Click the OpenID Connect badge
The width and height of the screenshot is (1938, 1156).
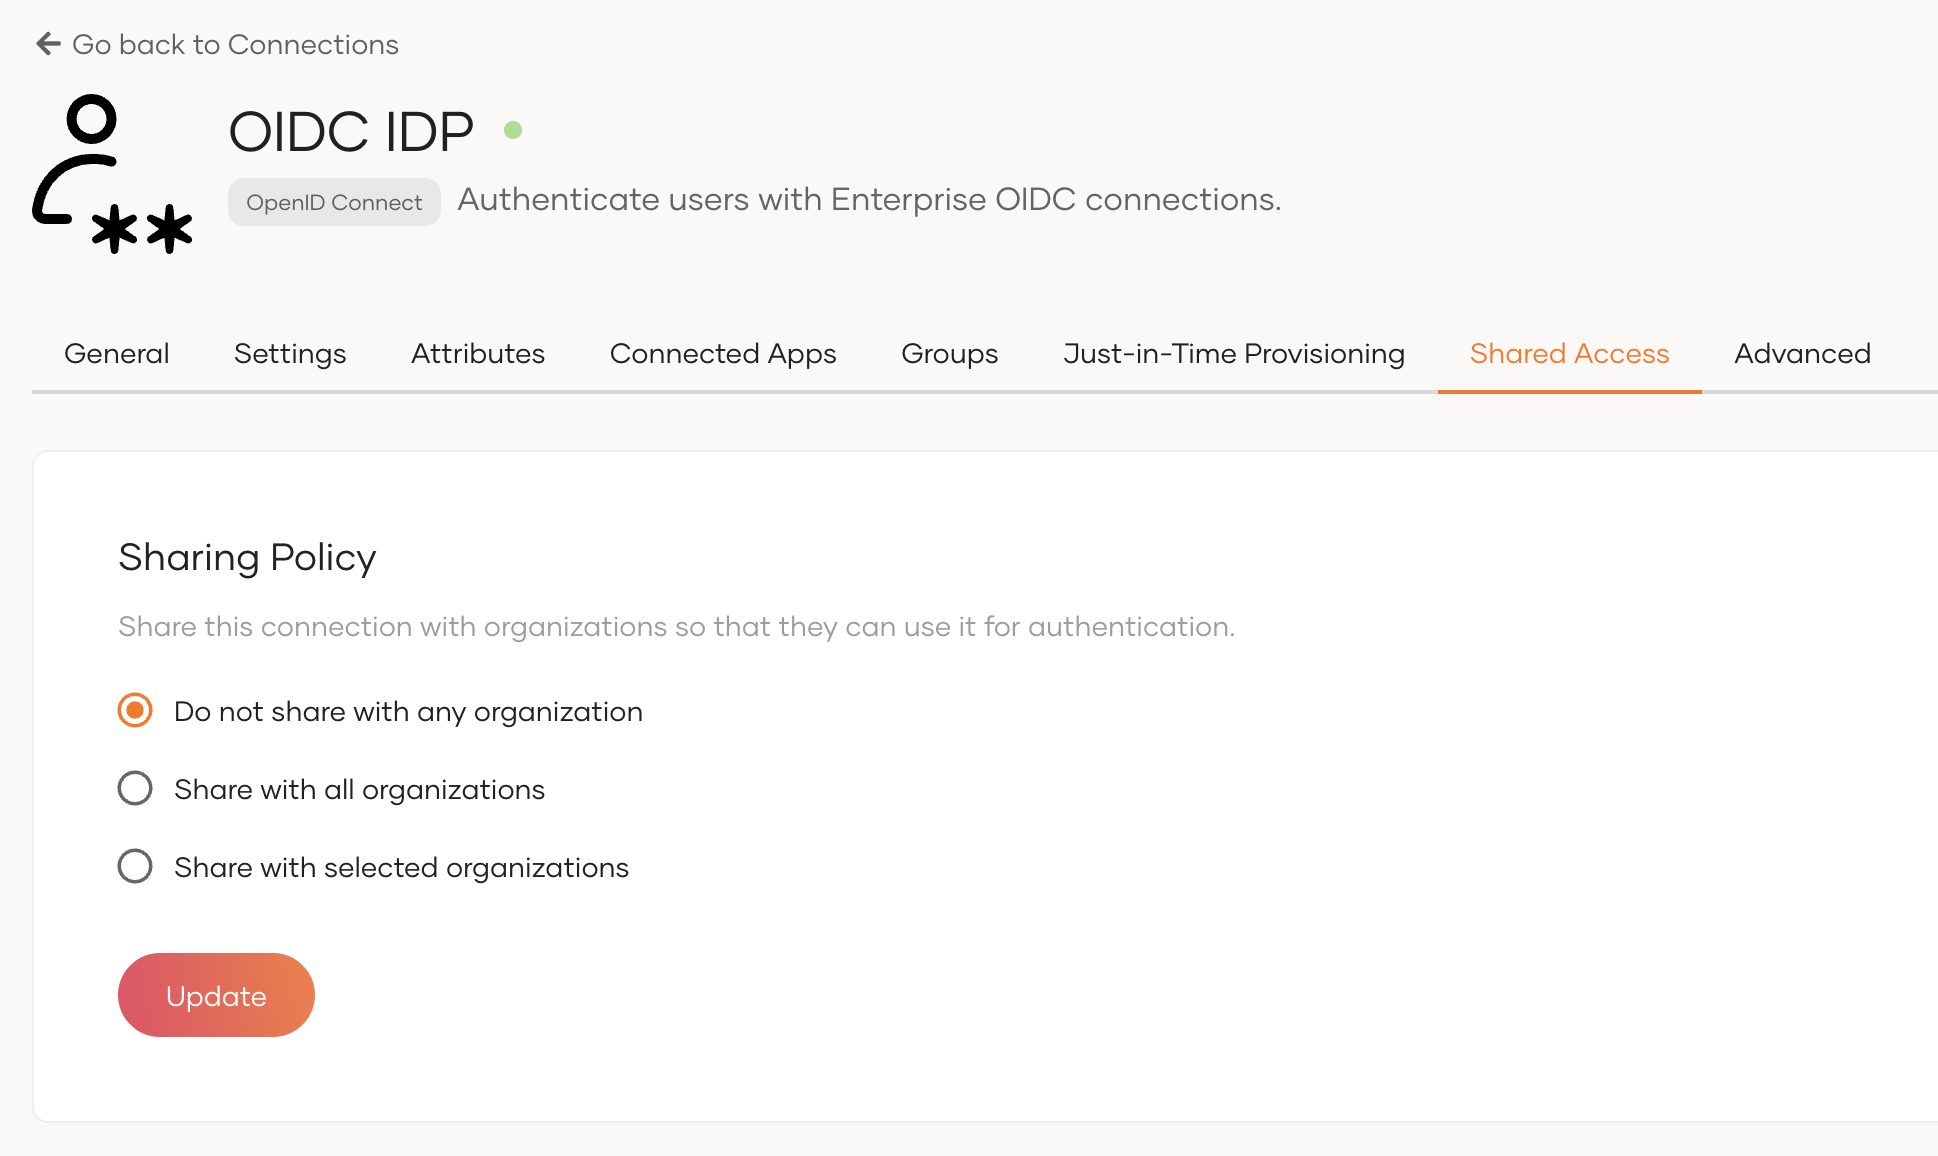pyautogui.click(x=334, y=202)
